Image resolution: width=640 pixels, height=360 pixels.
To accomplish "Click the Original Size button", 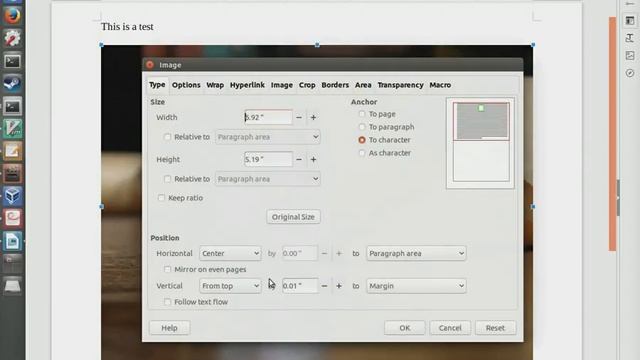I will [x=293, y=217].
